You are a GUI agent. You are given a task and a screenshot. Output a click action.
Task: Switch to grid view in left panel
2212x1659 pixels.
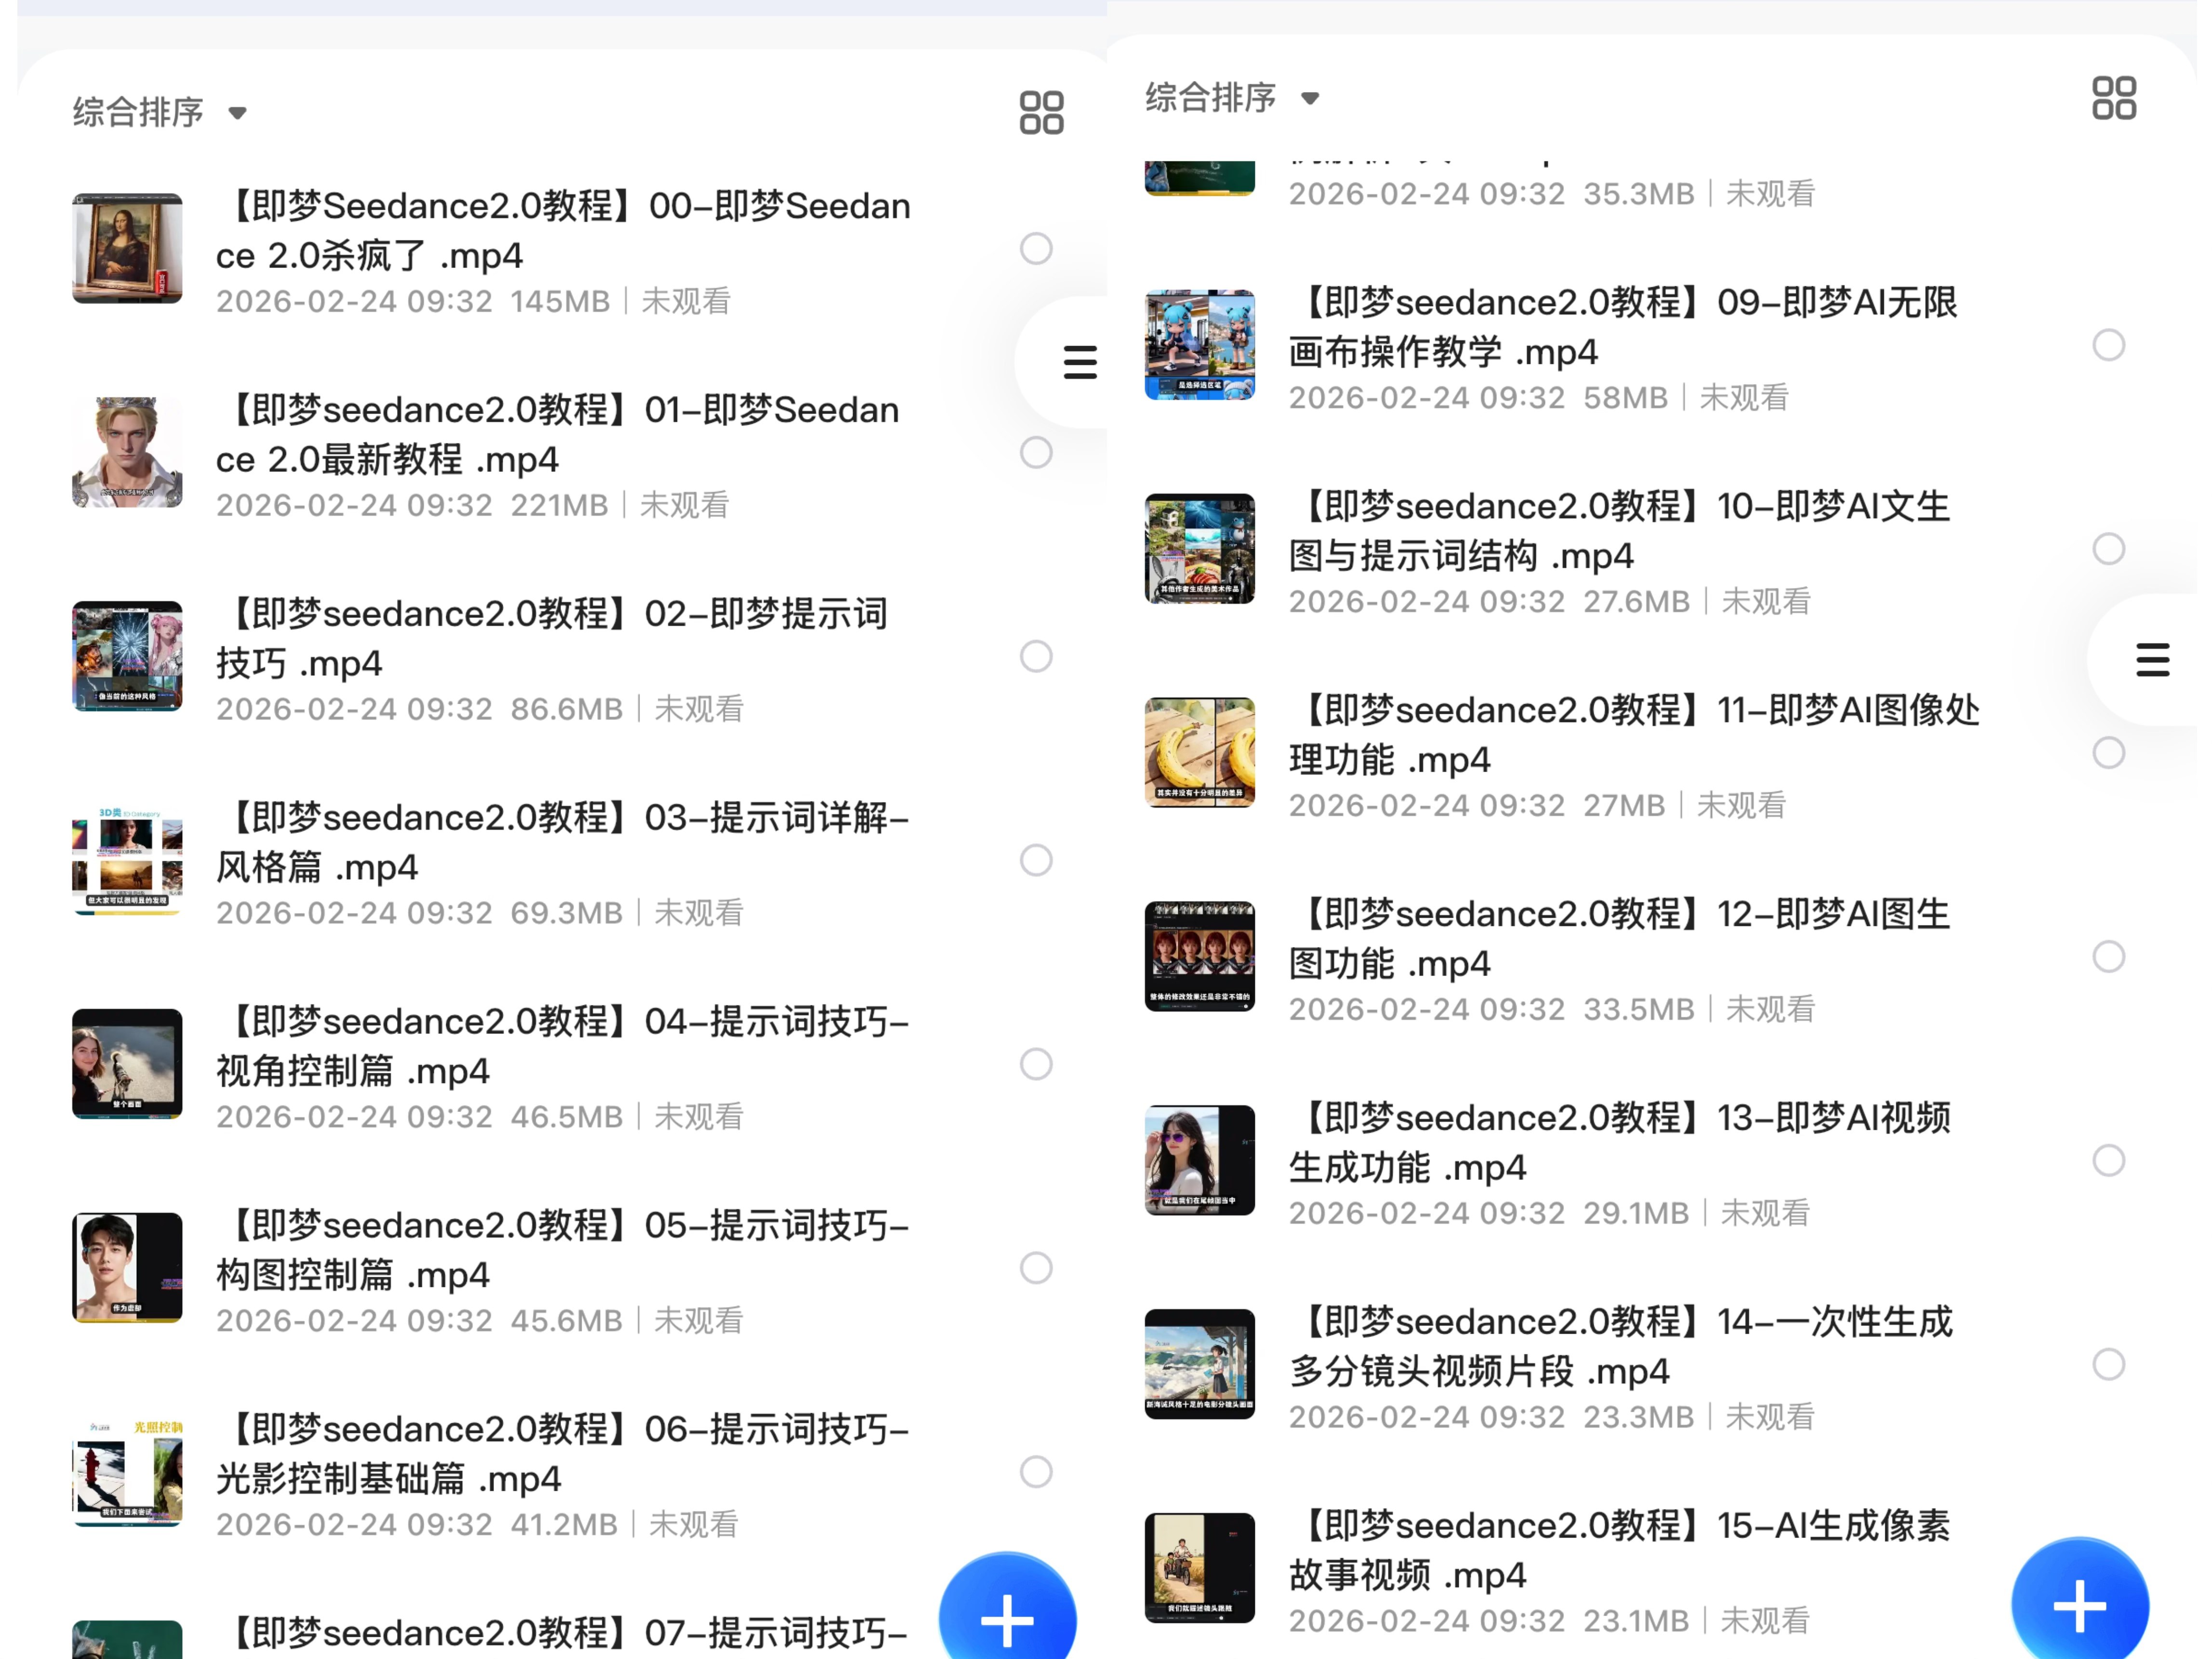[1041, 112]
